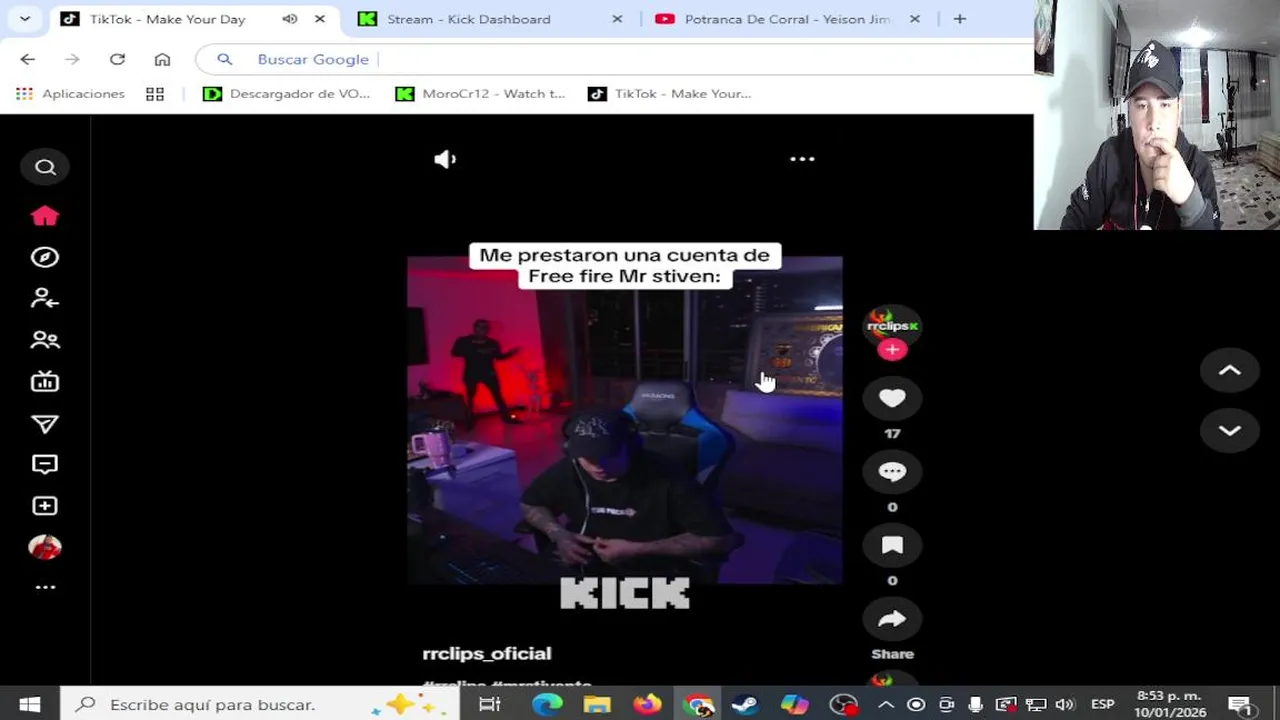This screenshot has height=720, width=1280.
Task: Open TikTok search in left sidebar
Action: (x=45, y=167)
